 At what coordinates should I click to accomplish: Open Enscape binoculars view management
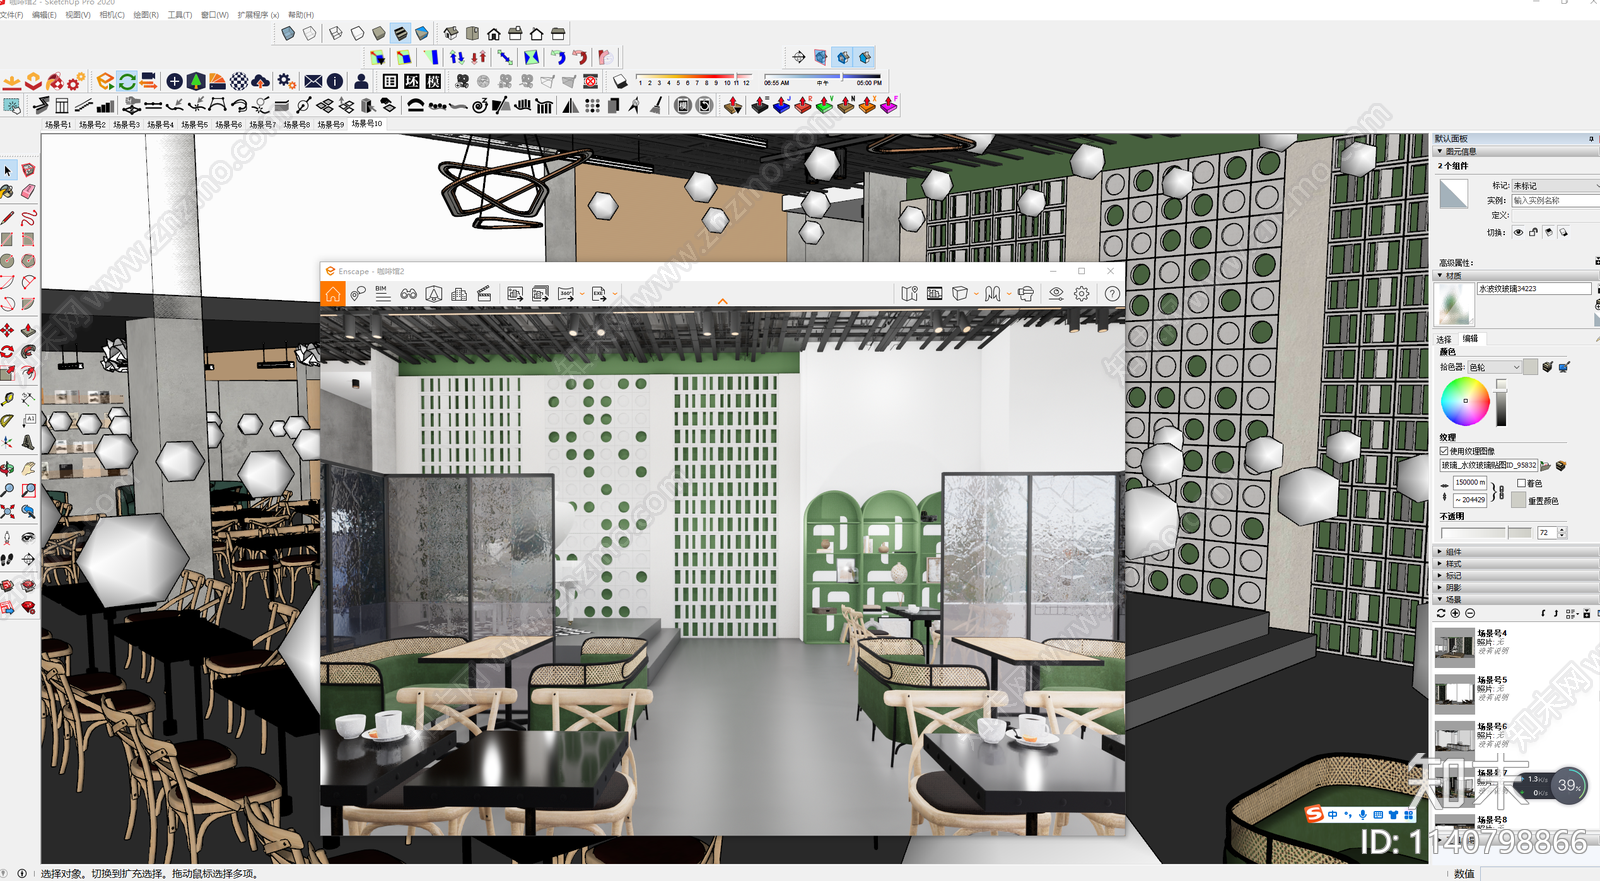(408, 294)
